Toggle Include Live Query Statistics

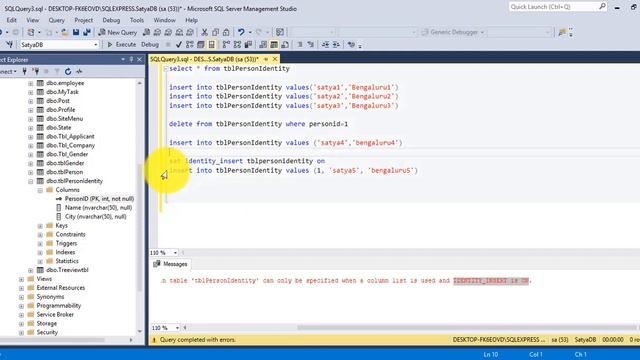click(x=237, y=44)
